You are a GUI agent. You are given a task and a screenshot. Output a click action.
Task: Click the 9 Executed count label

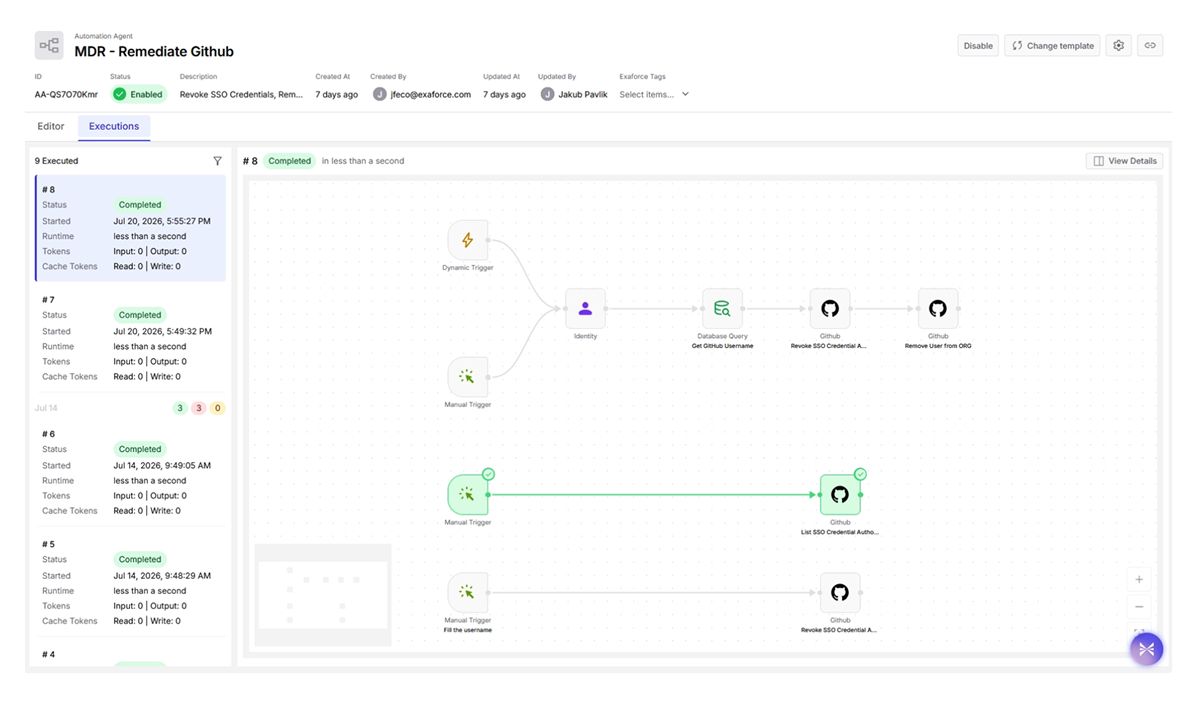pyautogui.click(x=56, y=161)
